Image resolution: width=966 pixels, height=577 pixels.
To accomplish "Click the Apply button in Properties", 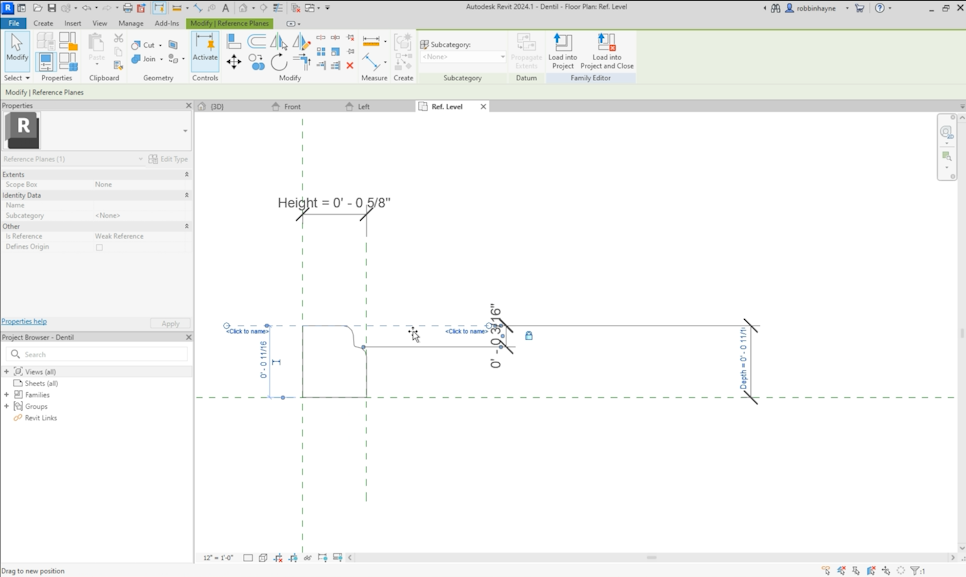I will click(170, 323).
